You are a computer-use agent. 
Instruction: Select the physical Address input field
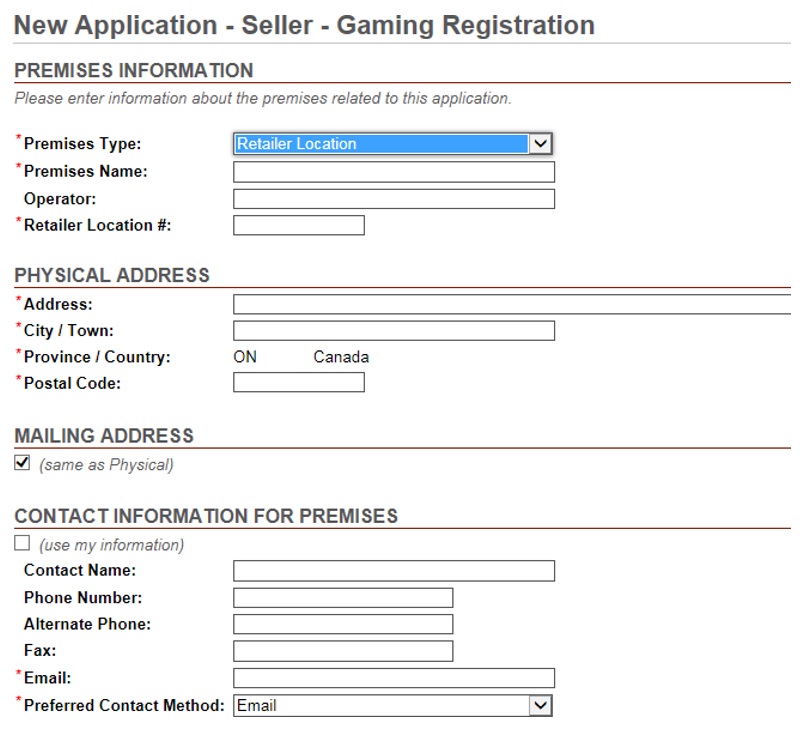pos(512,304)
